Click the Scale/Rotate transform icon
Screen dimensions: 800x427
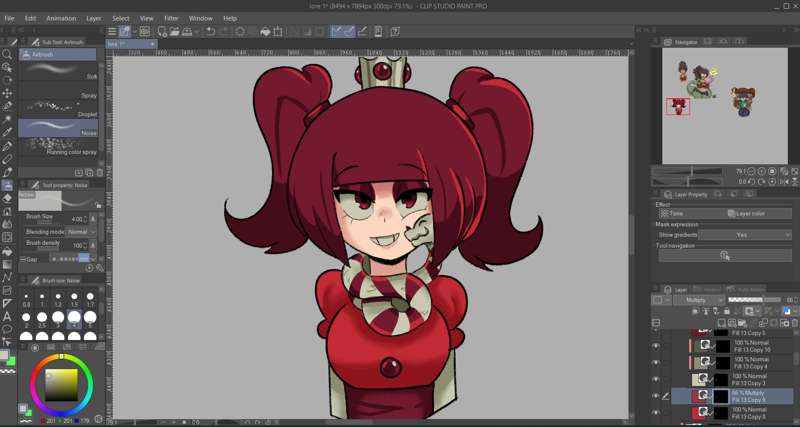click(x=278, y=32)
